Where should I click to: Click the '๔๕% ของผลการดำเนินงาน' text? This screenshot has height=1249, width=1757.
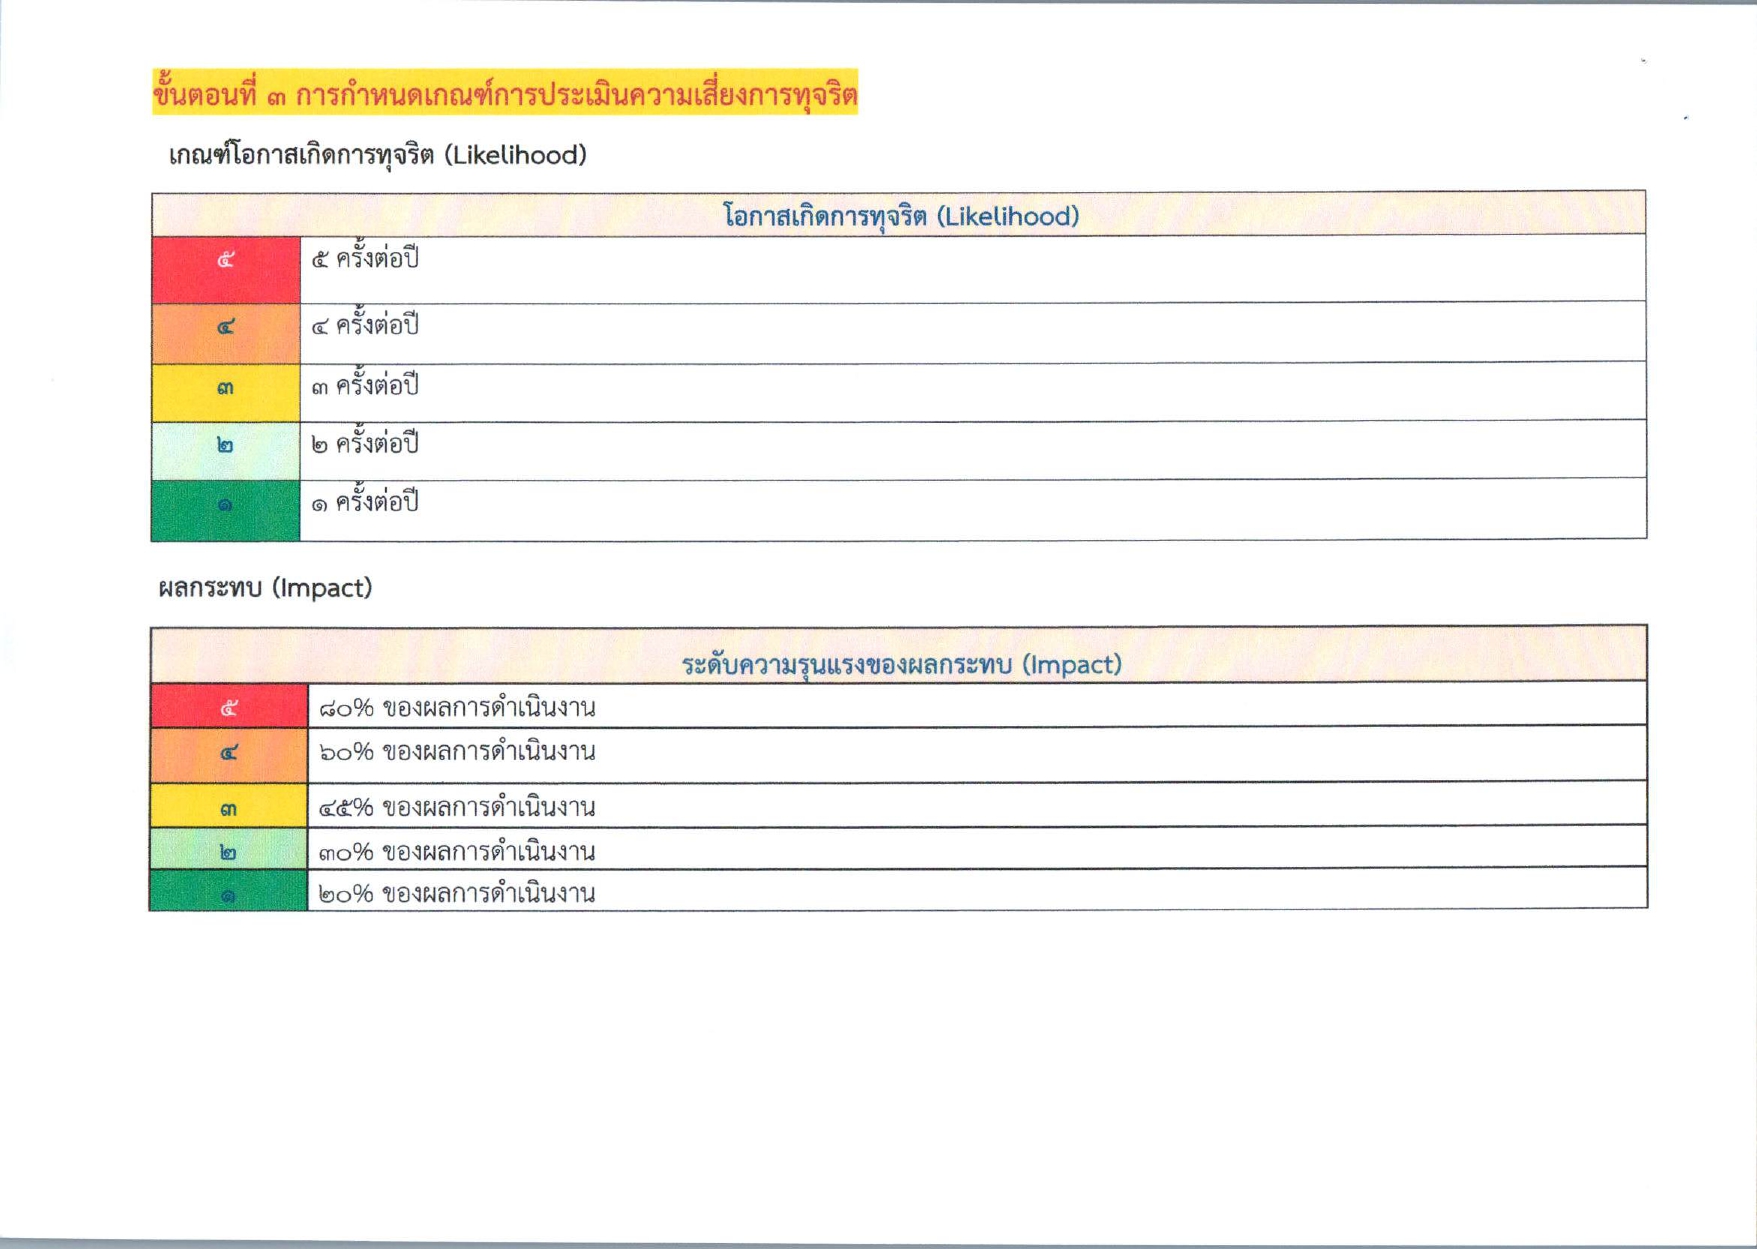pyautogui.click(x=457, y=807)
